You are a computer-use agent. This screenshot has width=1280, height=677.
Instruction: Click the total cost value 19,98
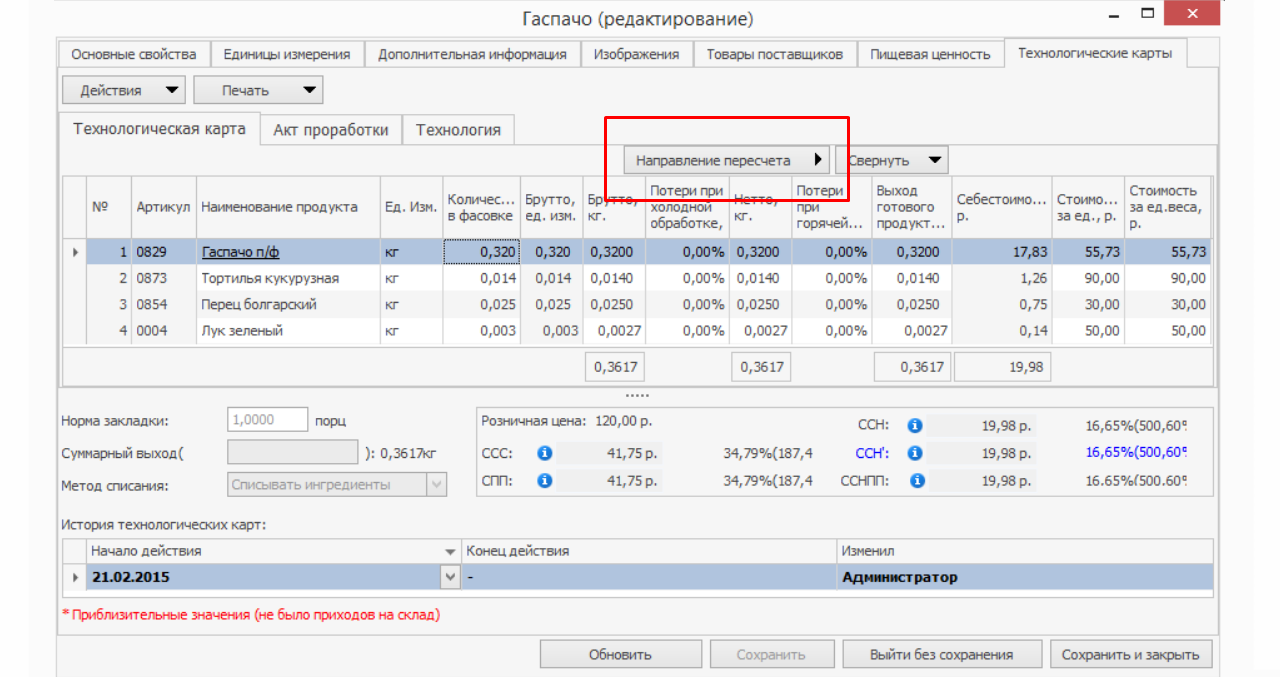click(1003, 367)
